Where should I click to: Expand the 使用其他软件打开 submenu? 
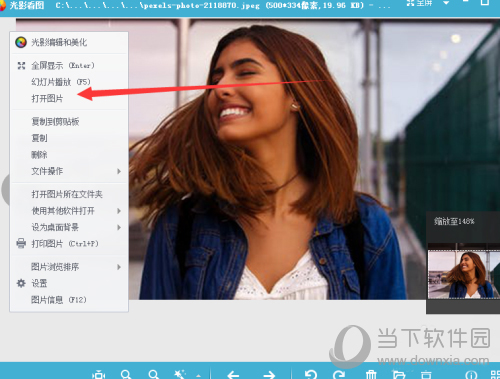(x=119, y=211)
